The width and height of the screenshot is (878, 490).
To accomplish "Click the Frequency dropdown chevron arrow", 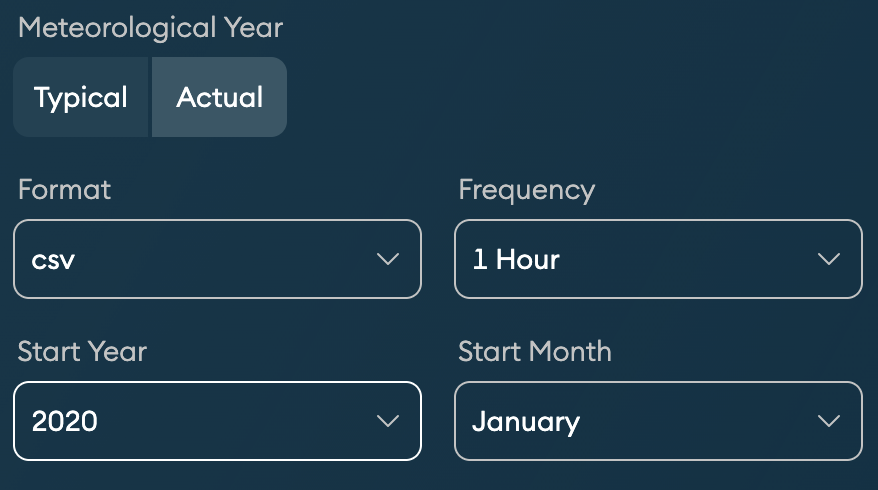I will click(828, 260).
